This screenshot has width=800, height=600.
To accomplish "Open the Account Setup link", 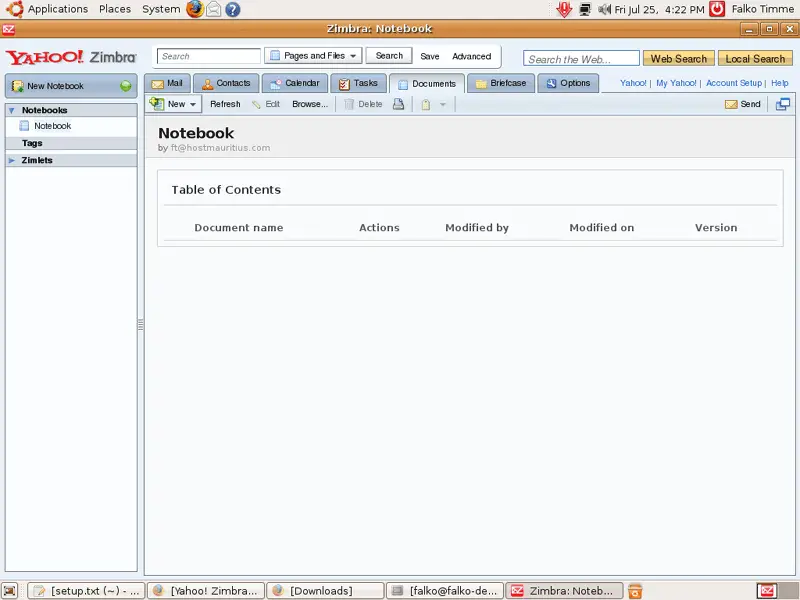I will click(734, 83).
